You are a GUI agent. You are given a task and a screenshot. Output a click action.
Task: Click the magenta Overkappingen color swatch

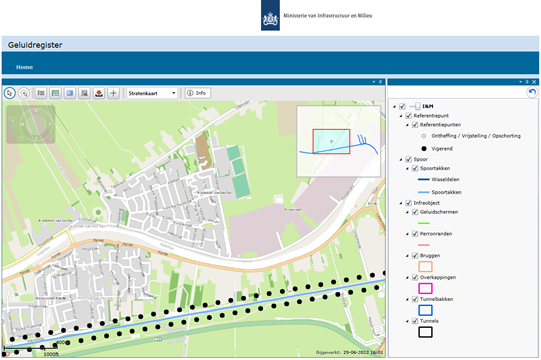(x=425, y=288)
